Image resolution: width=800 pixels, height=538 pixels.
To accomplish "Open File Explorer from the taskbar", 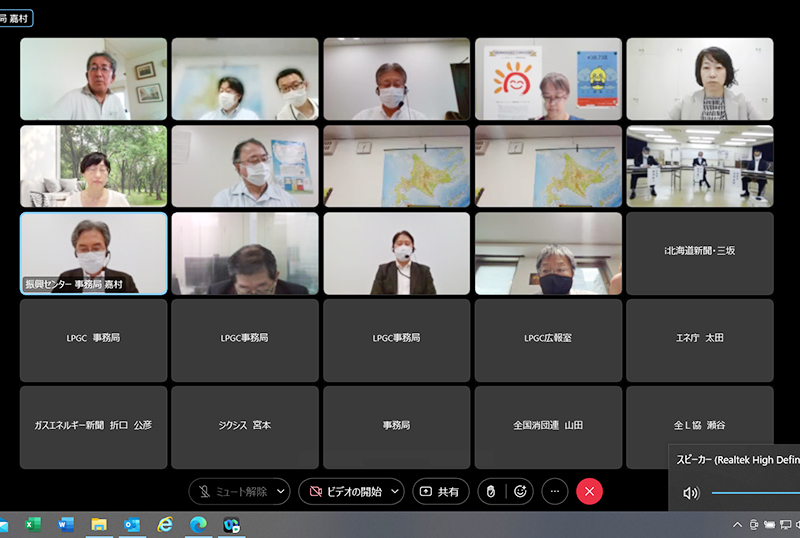I will [x=99, y=524].
